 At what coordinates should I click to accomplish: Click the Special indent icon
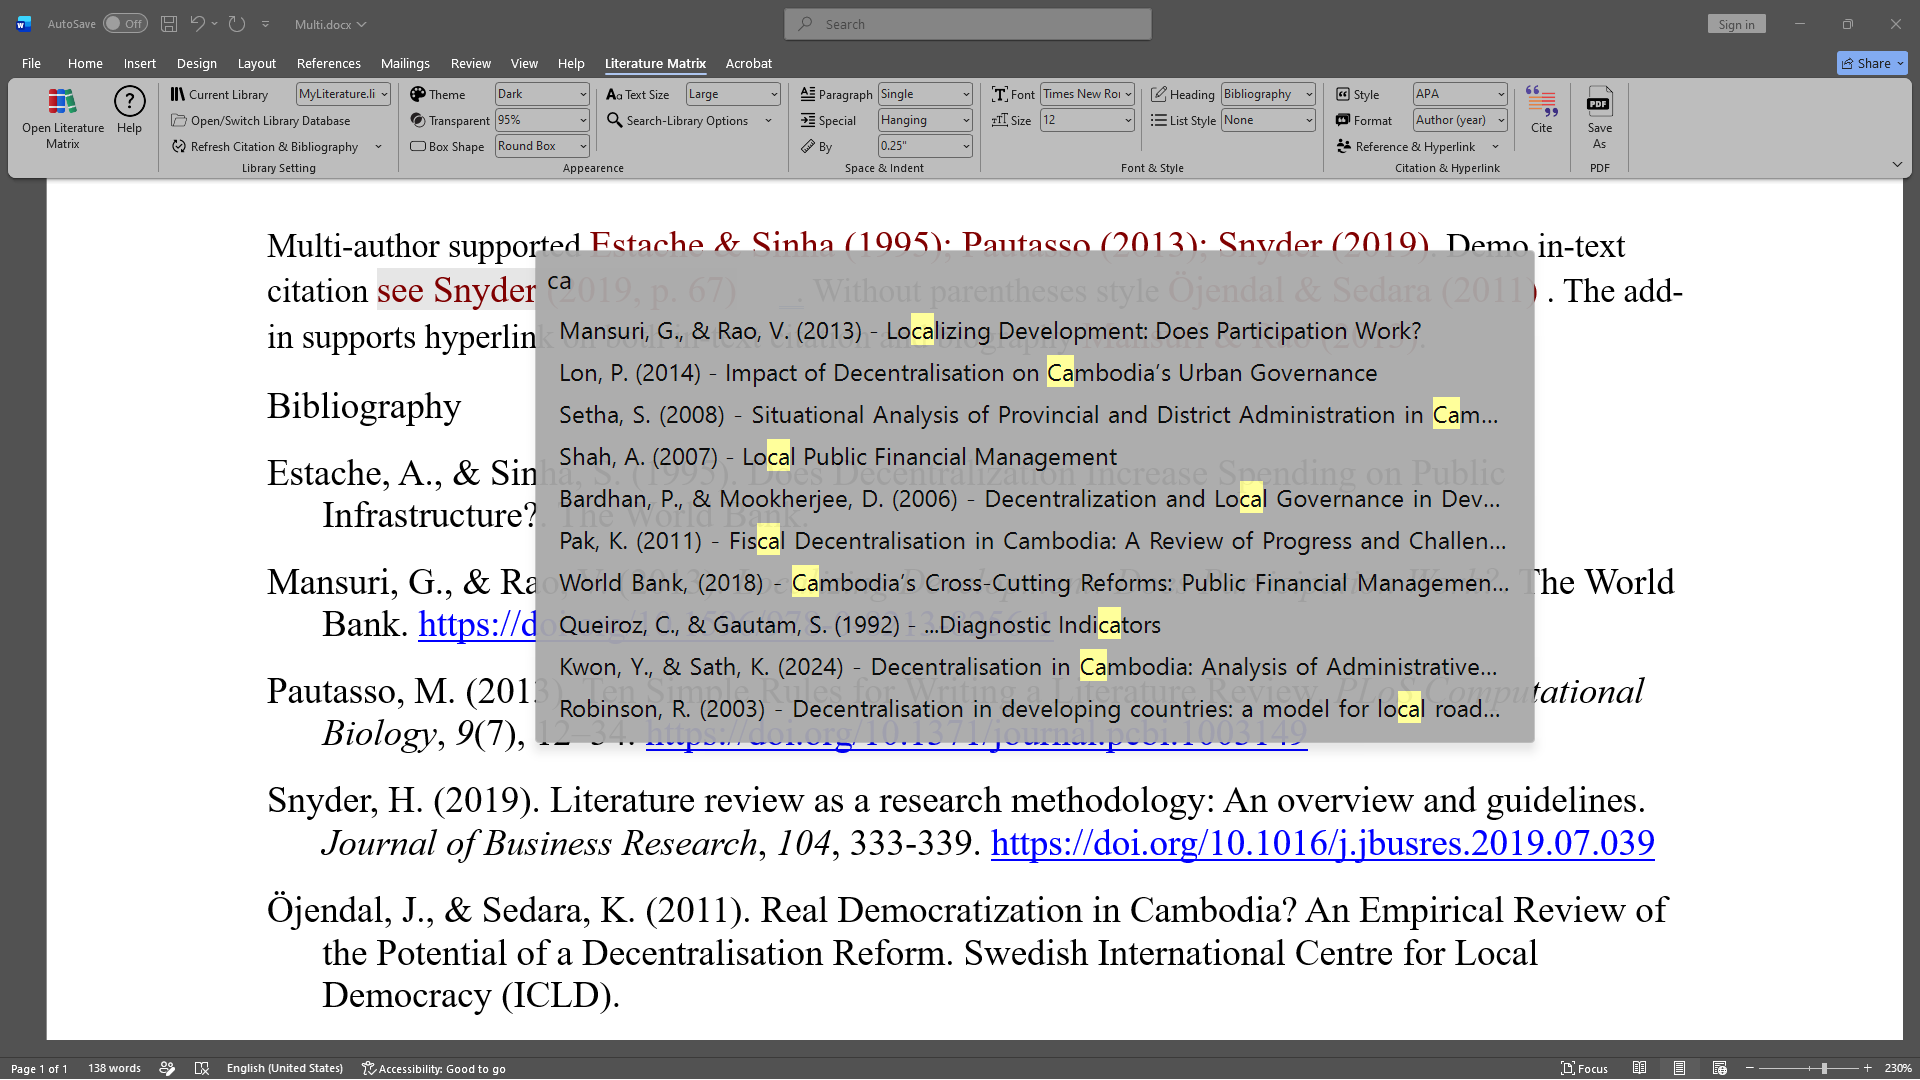pyautogui.click(x=808, y=120)
